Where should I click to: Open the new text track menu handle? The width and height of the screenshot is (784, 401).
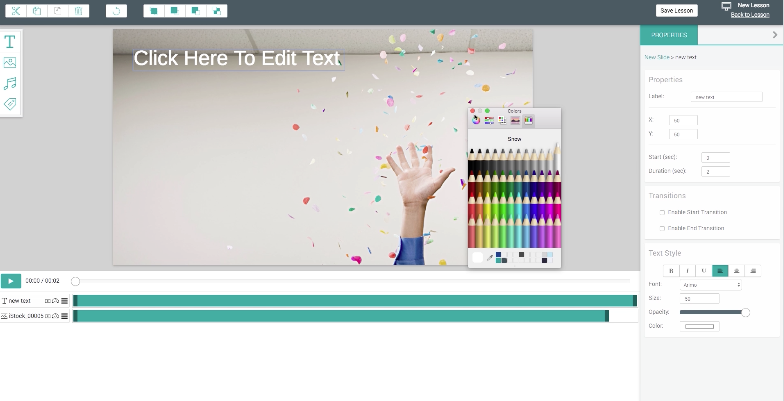64,301
